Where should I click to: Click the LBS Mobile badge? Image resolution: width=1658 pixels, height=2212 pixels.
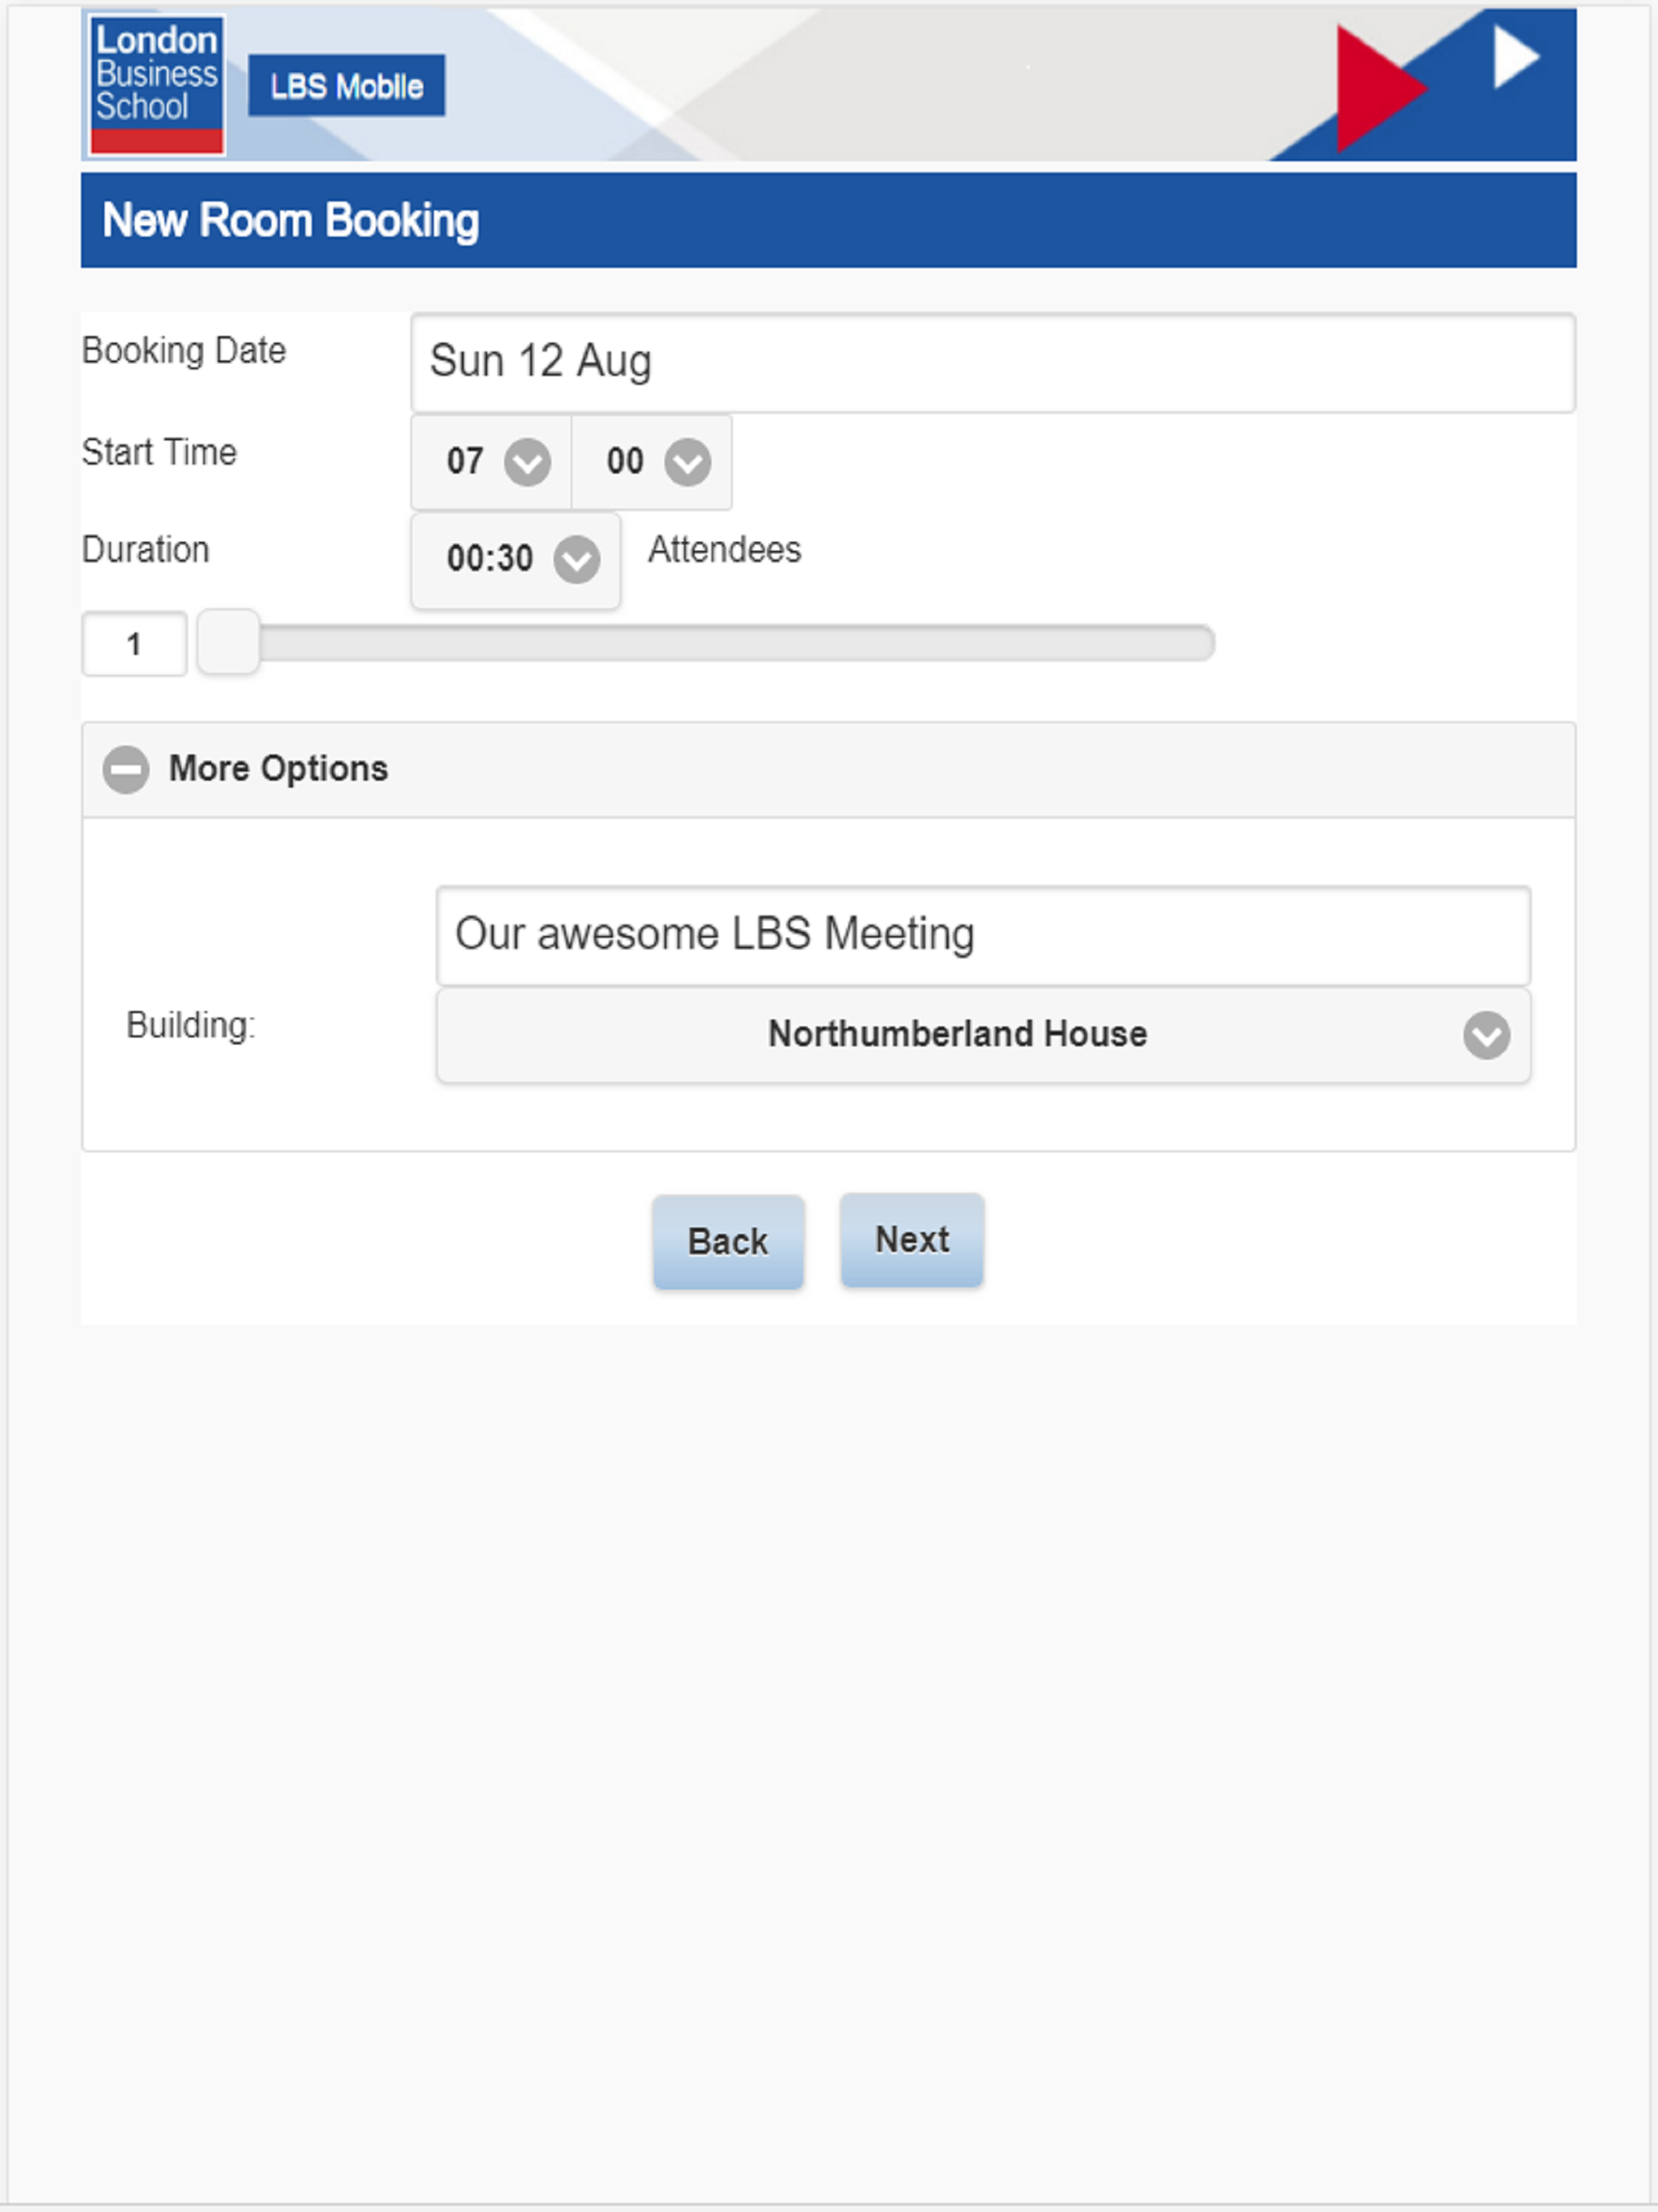(346, 86)
